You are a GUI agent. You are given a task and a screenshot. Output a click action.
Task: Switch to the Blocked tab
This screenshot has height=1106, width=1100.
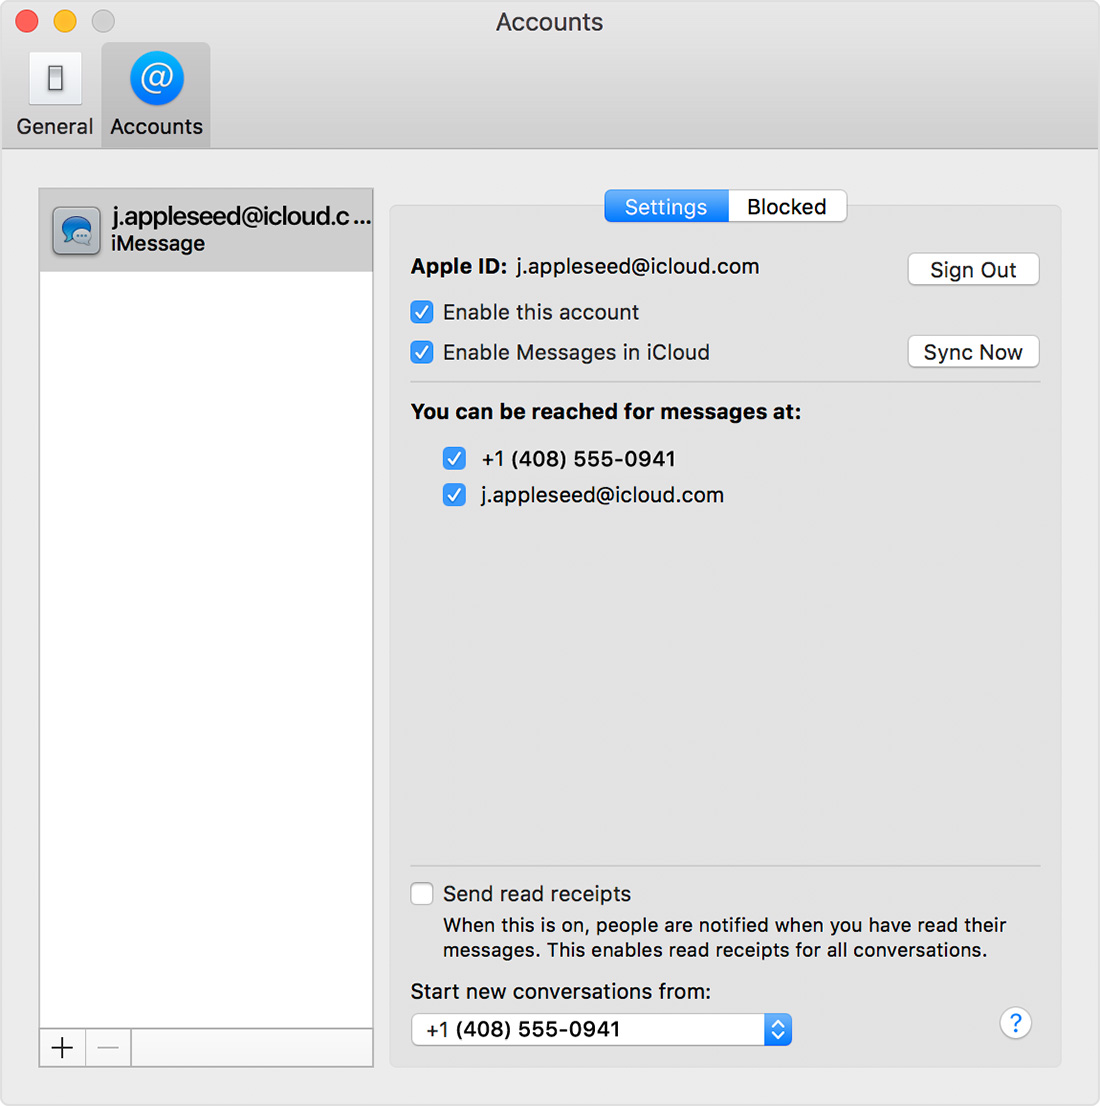(x=787, y=207)
